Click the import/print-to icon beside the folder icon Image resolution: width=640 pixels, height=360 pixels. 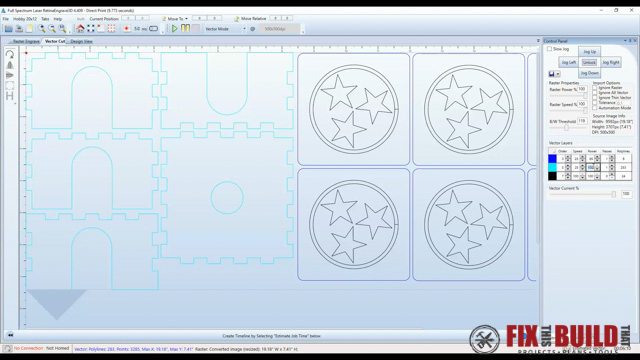click(x=19, y=29)
